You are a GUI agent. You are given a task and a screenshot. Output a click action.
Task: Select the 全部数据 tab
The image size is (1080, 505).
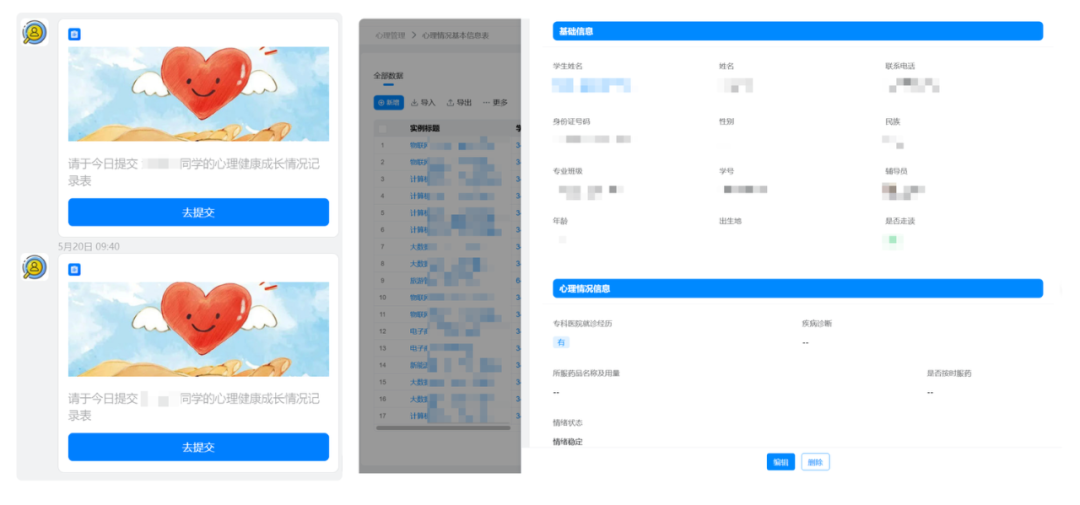388,75
